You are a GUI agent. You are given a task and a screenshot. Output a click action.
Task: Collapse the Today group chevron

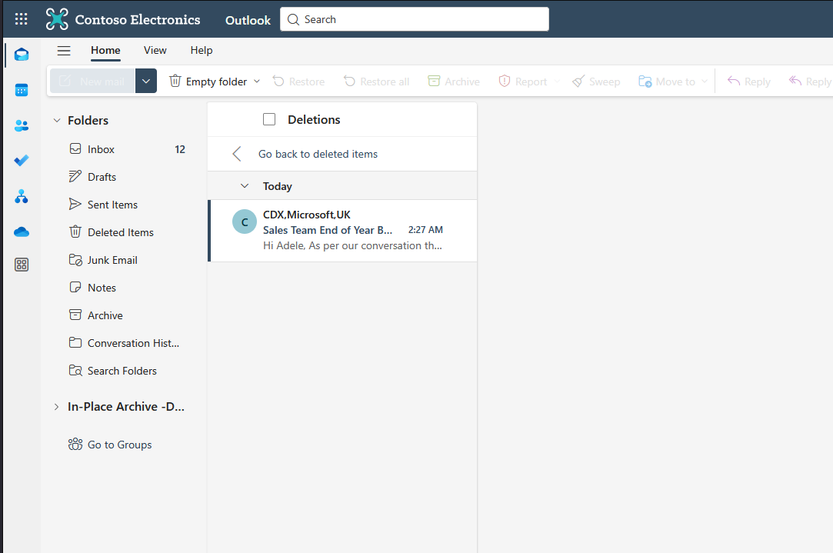(x=244, y=186)
